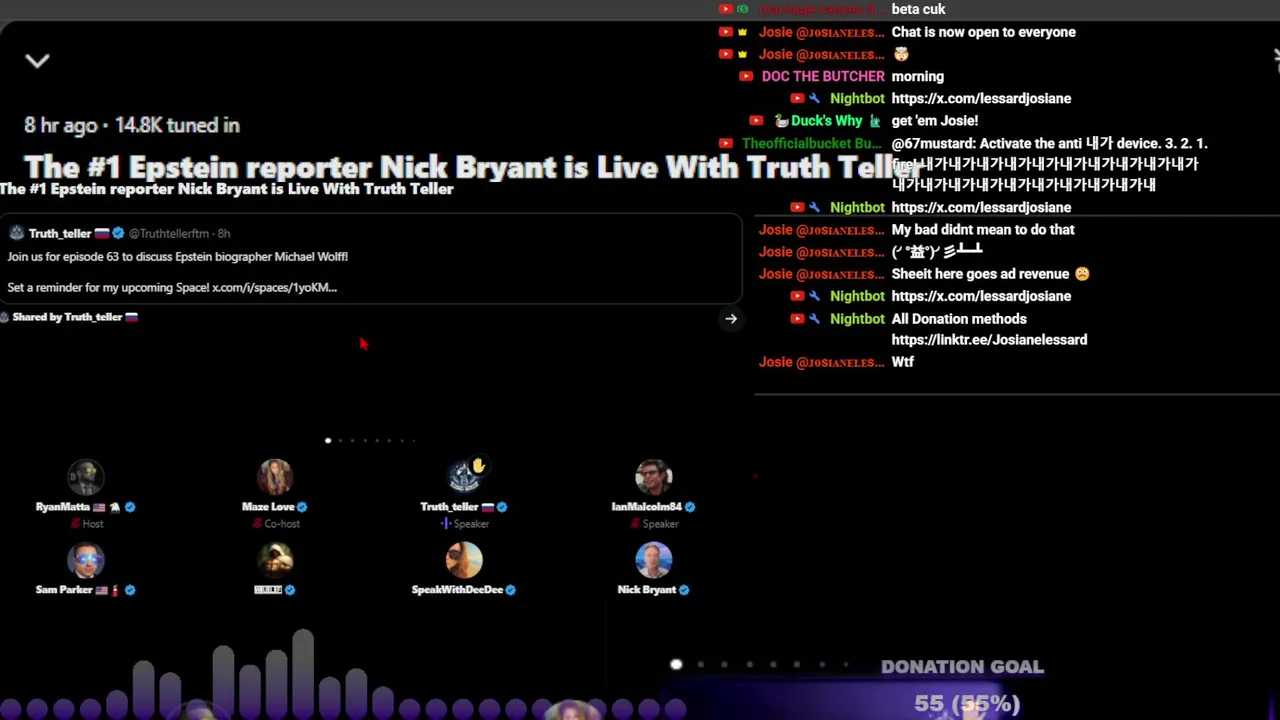The image size is (1280, 720).
Task: Click the next arrow on the shared post card
Action: (x=731, y=319)
